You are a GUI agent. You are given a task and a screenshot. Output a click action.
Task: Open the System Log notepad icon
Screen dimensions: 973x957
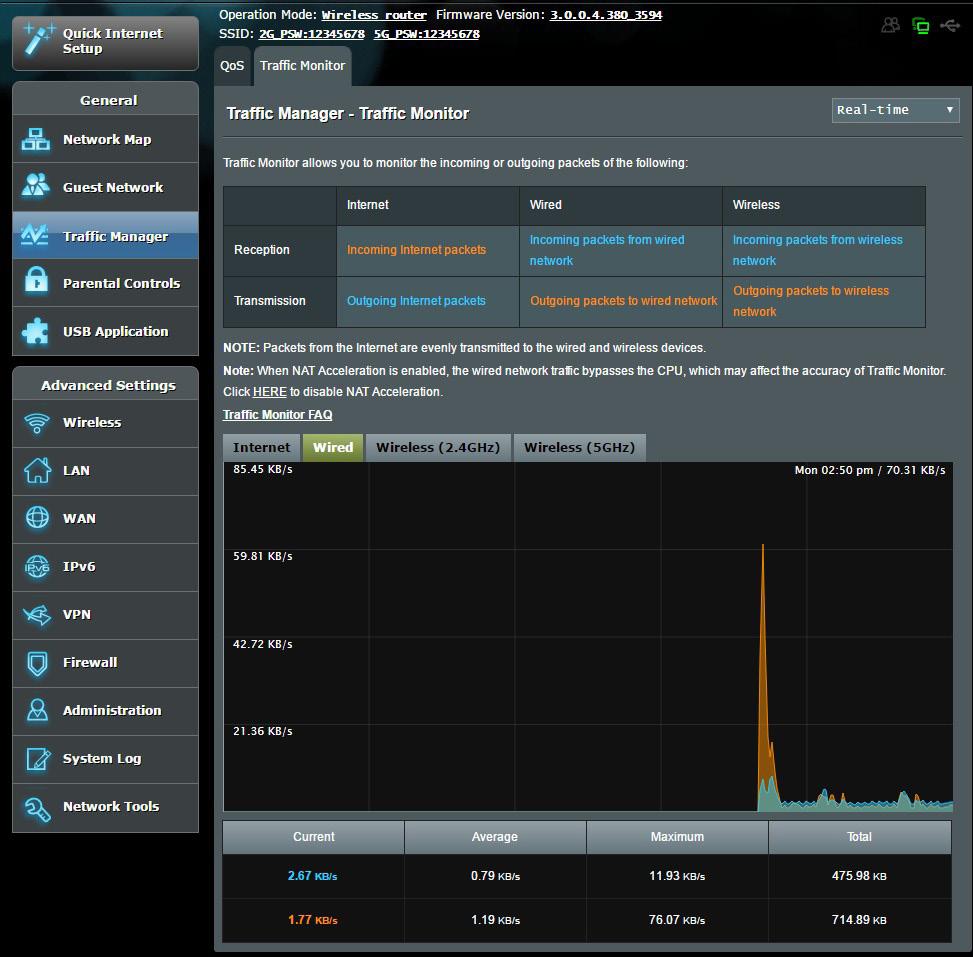(38, 758)
